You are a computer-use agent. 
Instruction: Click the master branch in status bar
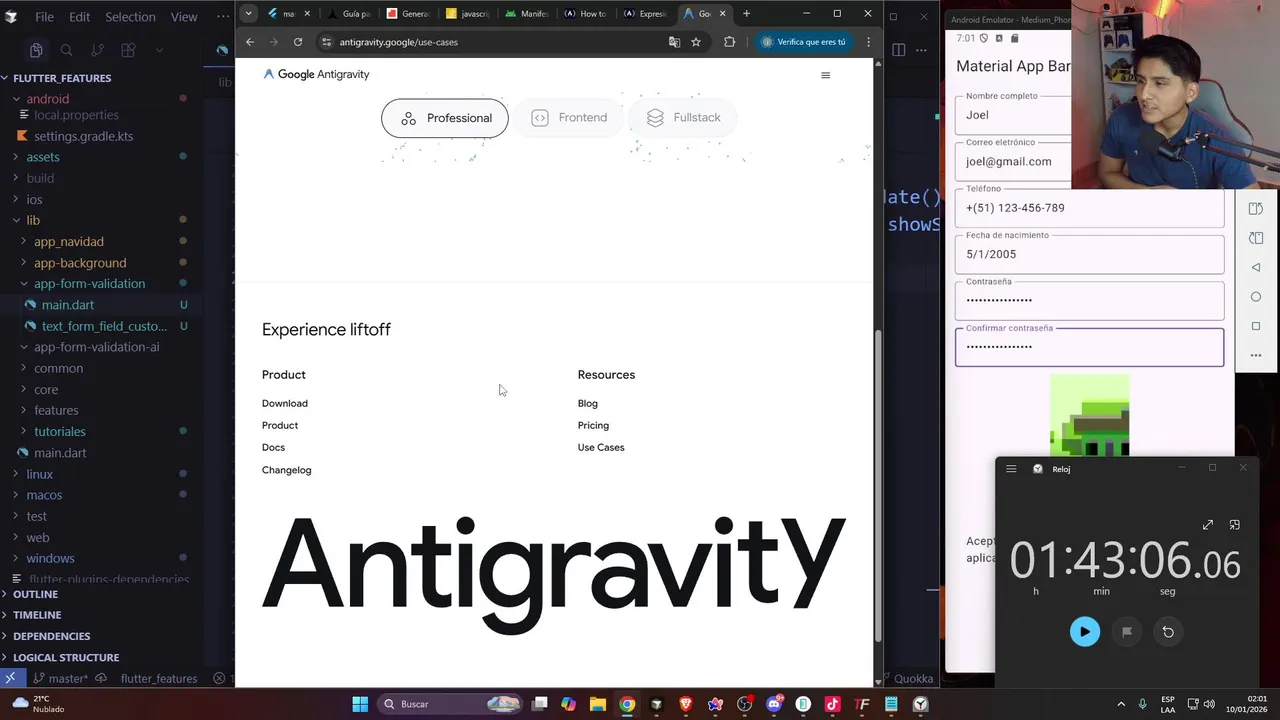[61, 678]
